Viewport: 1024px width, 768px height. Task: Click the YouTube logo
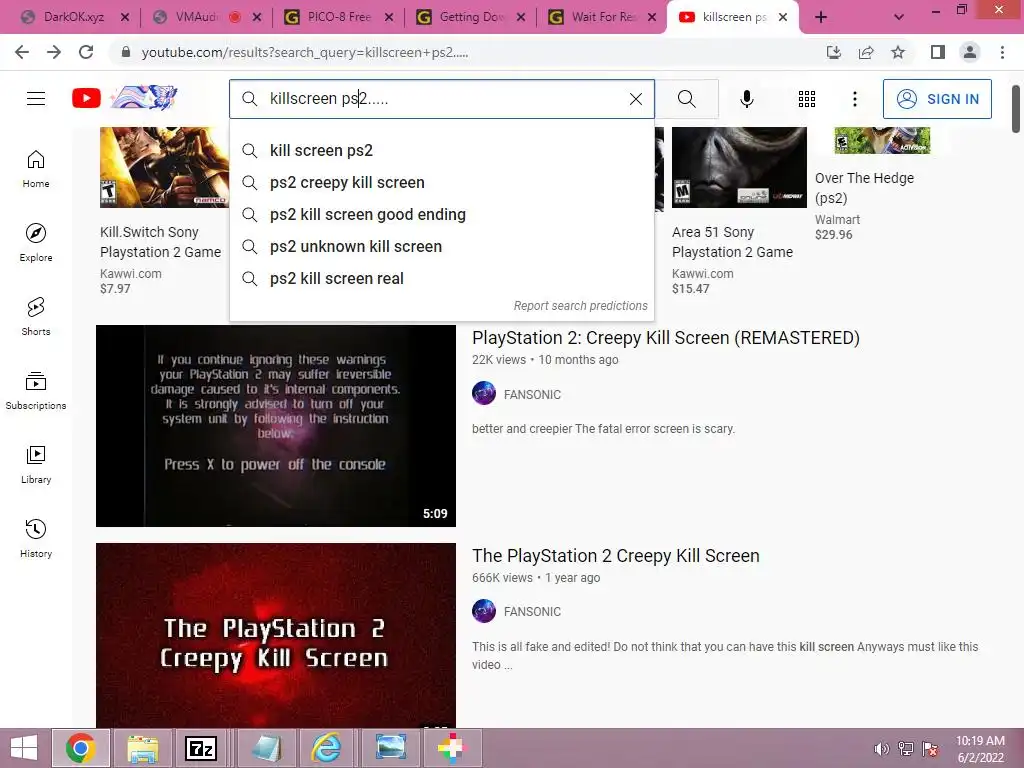(x=86, y=99)
